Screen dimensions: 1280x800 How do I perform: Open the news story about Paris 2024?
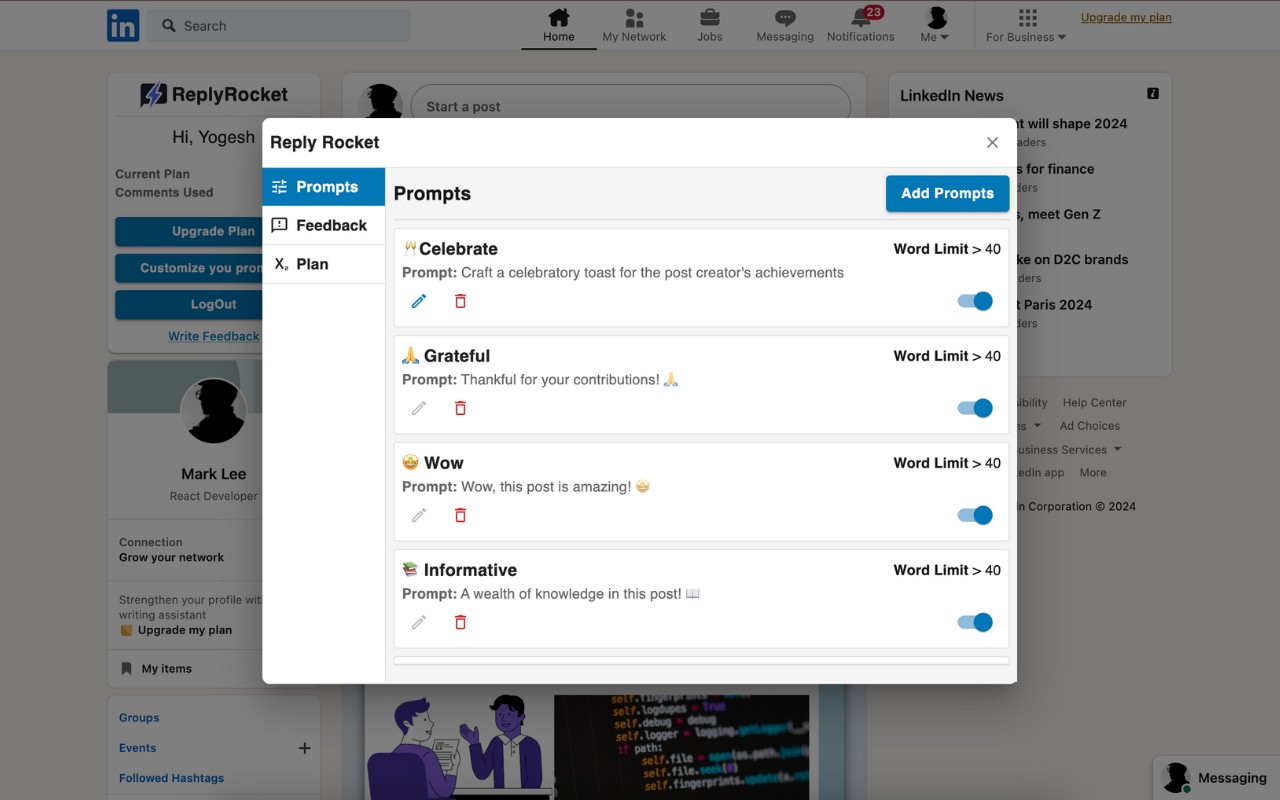tap(1054, 304)
